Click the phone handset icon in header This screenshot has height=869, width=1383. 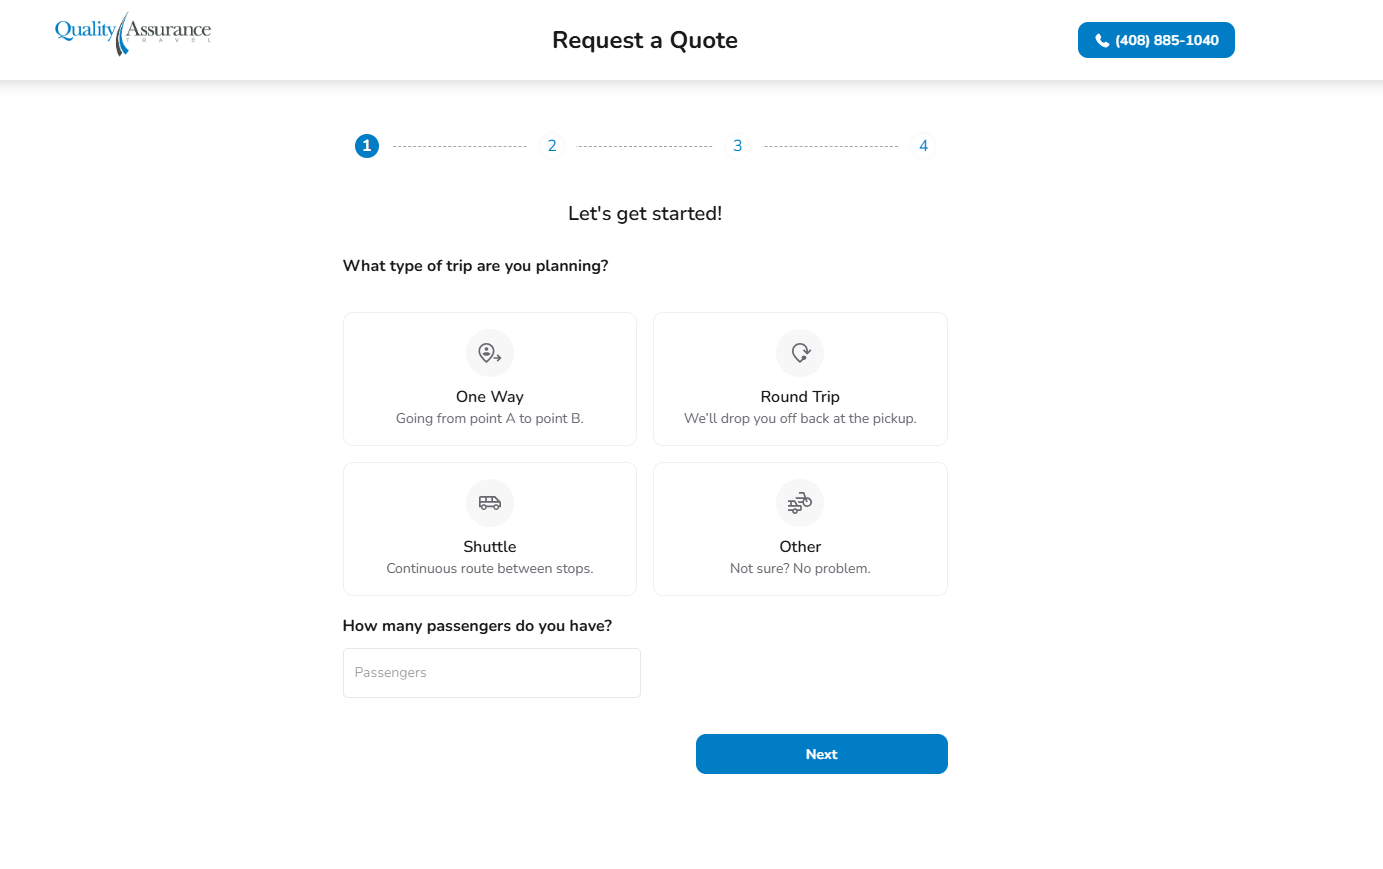[1102, 41]
